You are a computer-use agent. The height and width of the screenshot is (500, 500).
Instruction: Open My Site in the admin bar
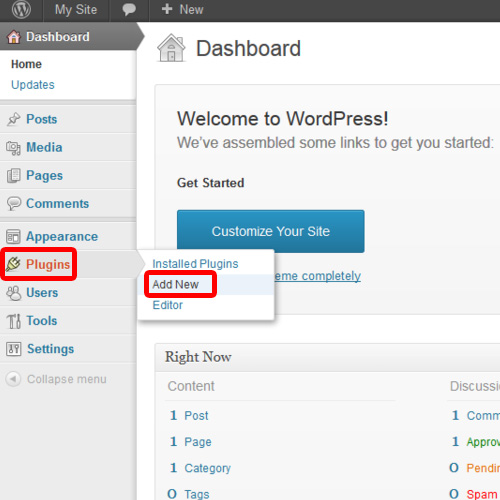pos(76,10)
